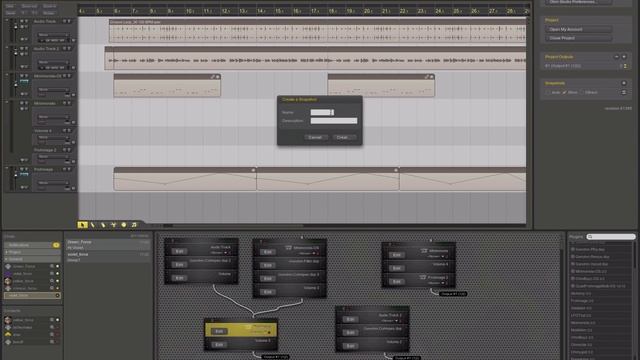Add a project output with the plus icon
This screenshot has width=640, height=360.
click(624, 57)
